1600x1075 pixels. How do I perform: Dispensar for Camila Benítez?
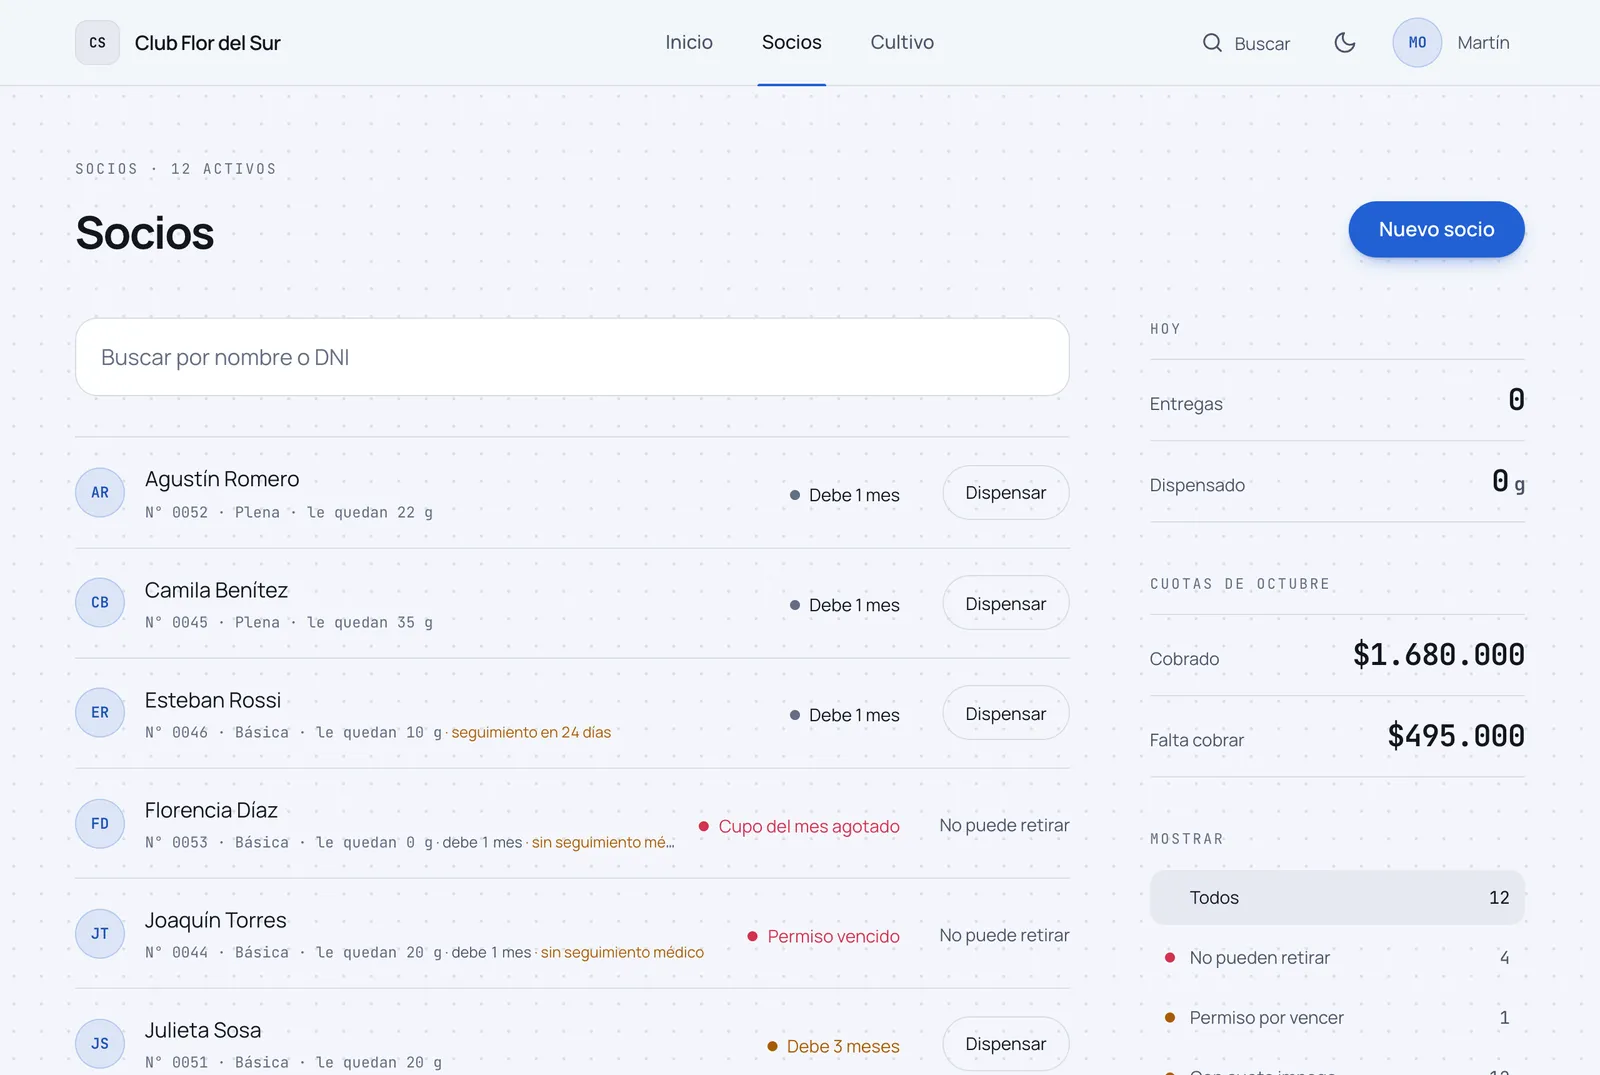point(1006,604)
